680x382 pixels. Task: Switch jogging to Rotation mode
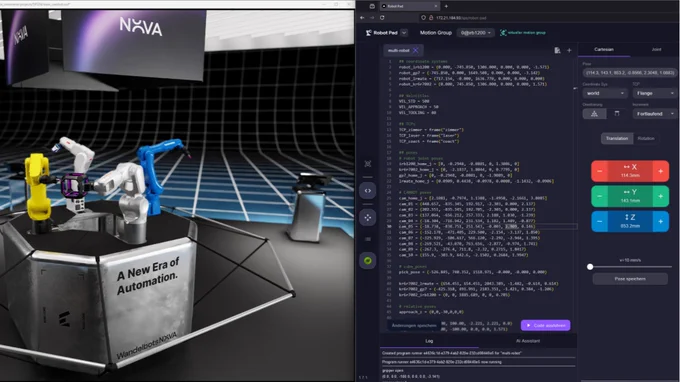tap(646, 138)
